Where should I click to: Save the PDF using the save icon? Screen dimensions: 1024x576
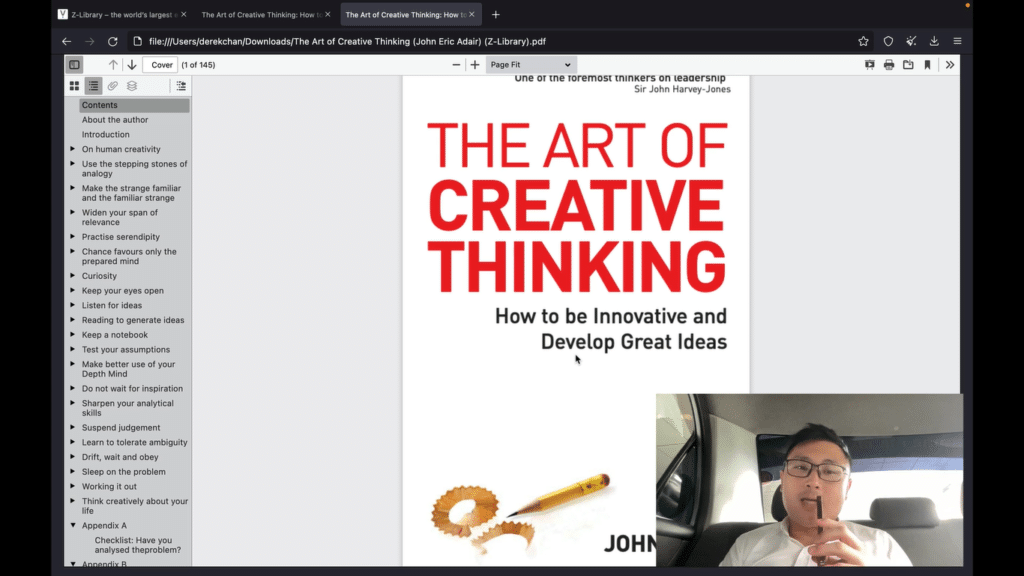tap(908, 65)
